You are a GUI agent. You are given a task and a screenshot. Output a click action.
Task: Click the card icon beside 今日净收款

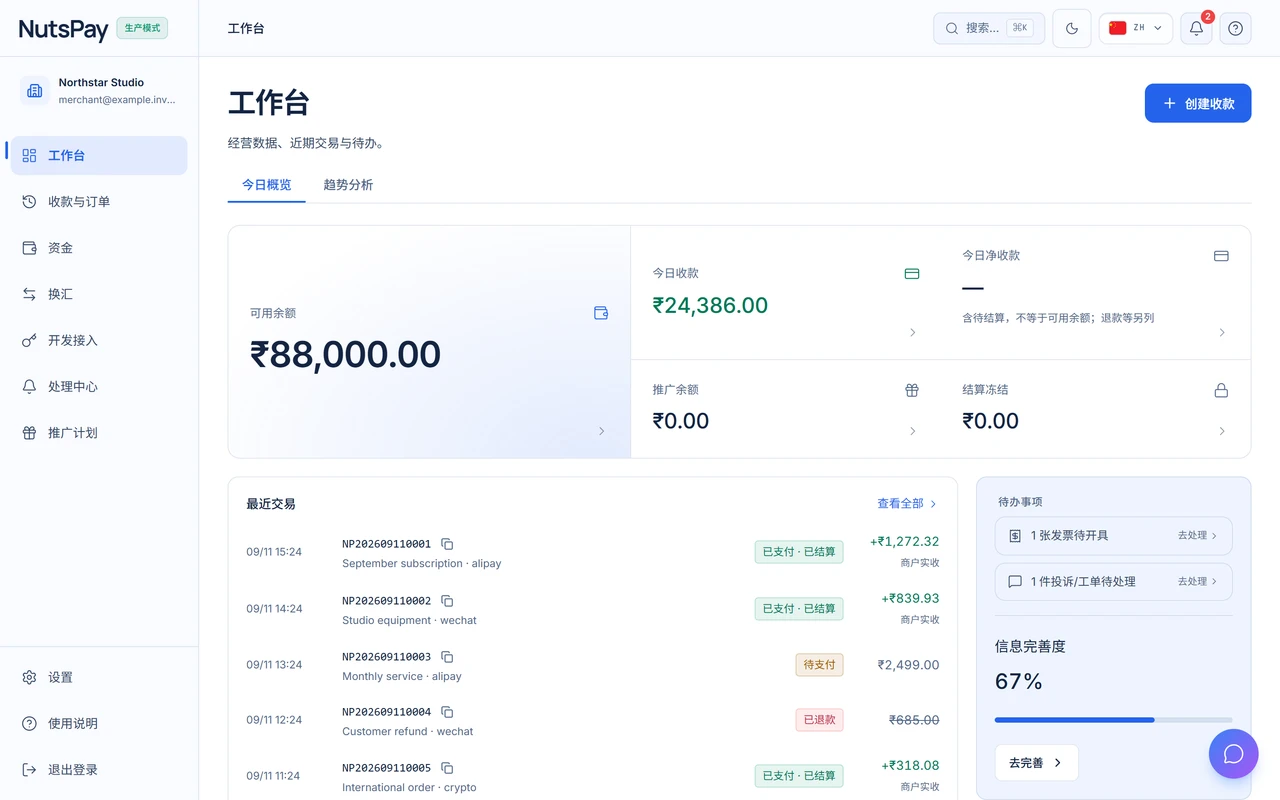(x=1221, y=256)
